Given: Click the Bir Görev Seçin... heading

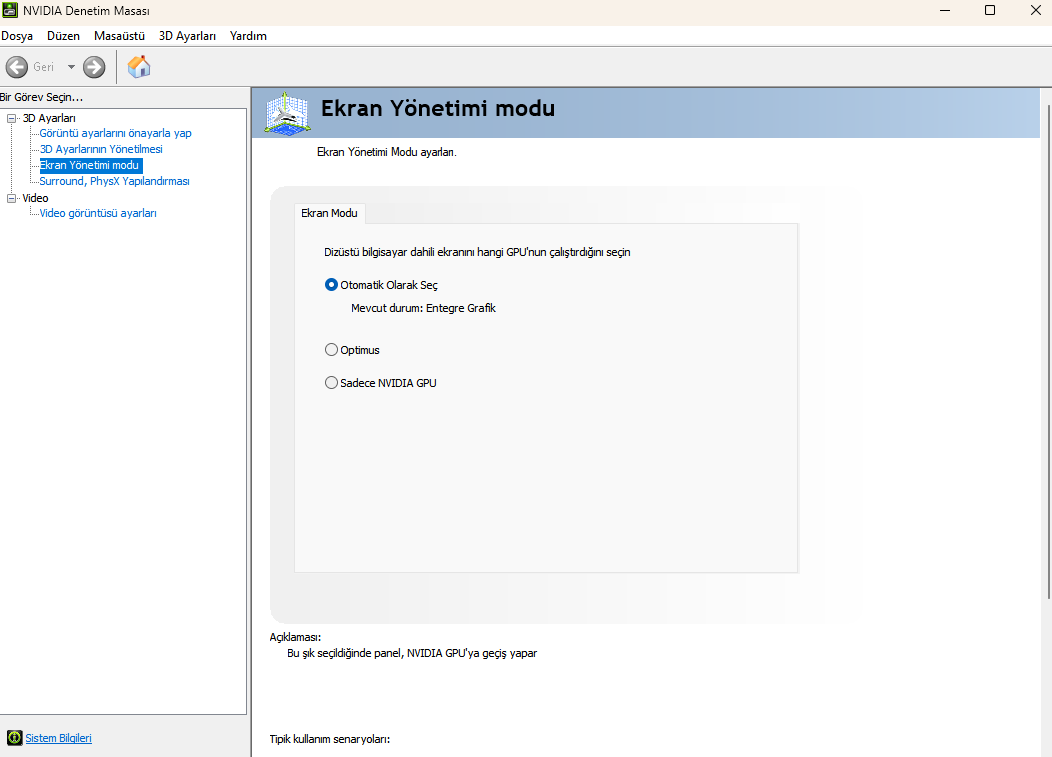Looking at the screenshot, I should (42, 97).
